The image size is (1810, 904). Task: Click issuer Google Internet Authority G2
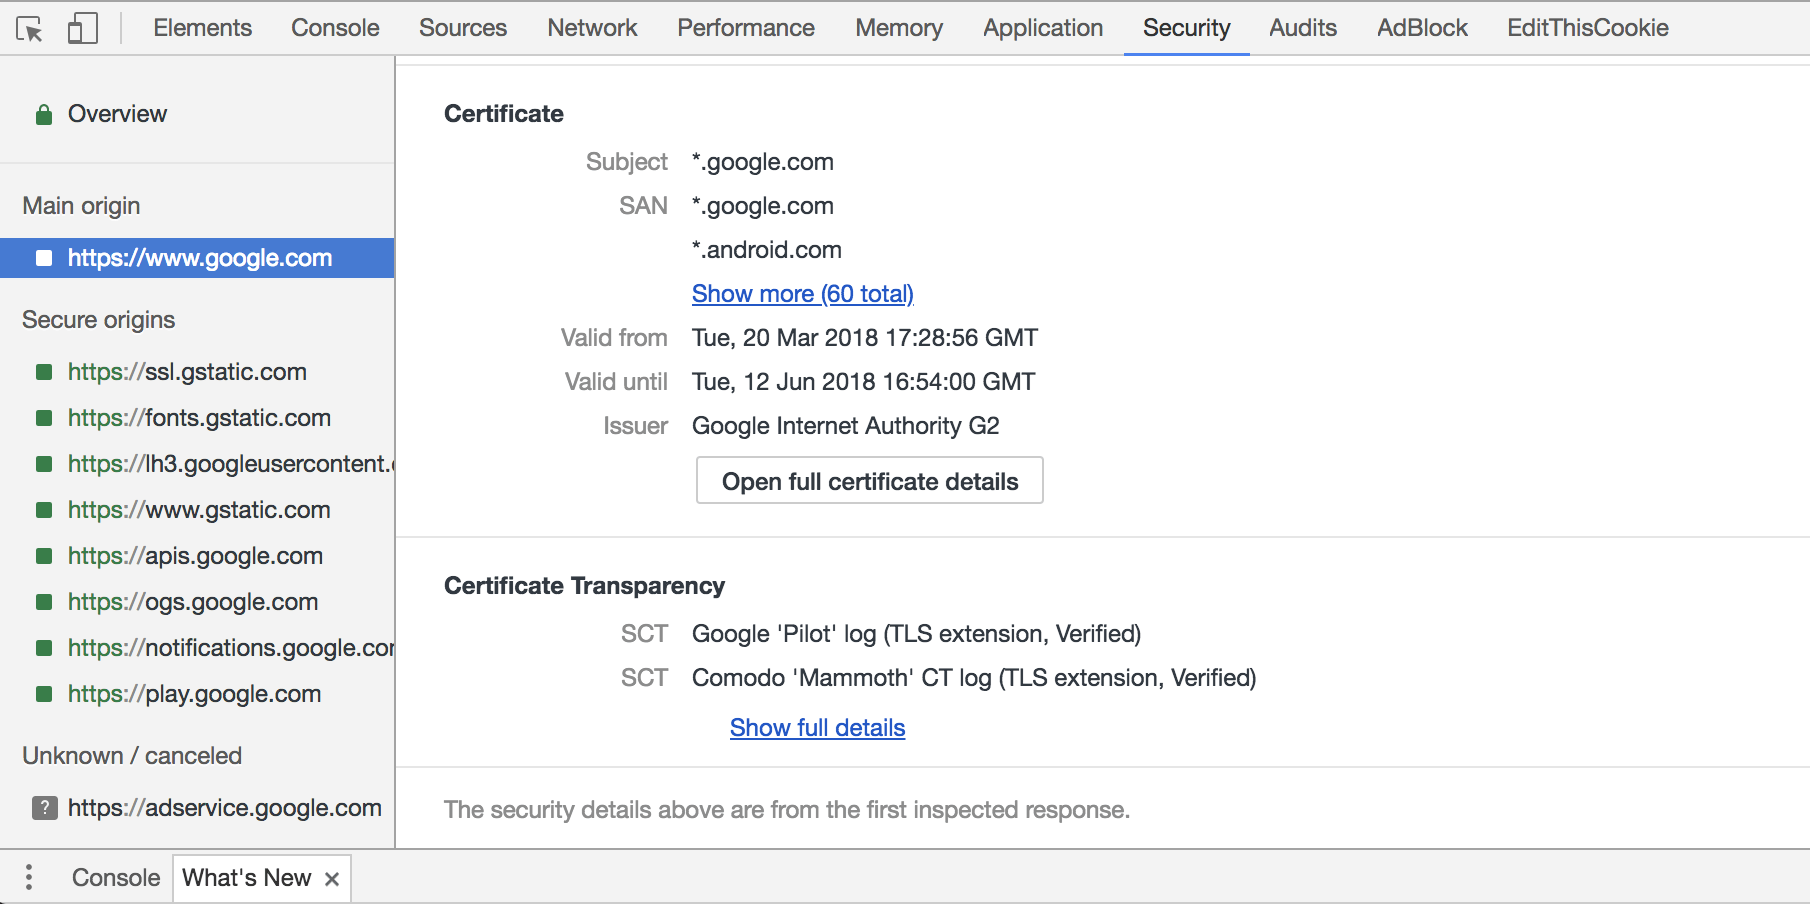click(x=846, y=426)
